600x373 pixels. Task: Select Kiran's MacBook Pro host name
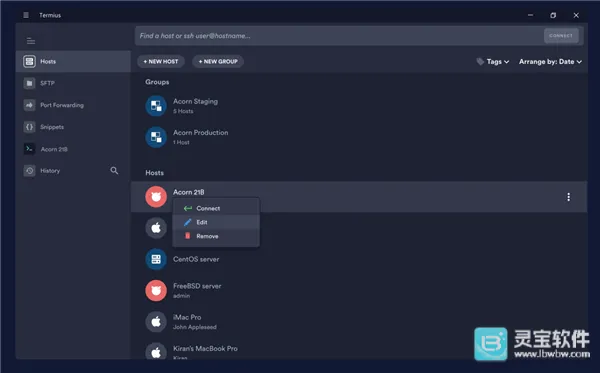tap(205, 349)
